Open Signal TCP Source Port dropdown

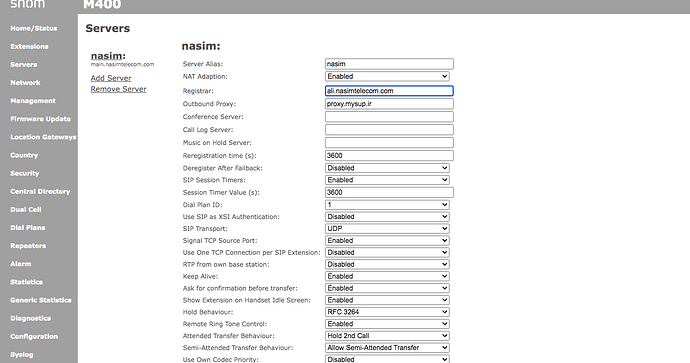[x=387, y=240]
